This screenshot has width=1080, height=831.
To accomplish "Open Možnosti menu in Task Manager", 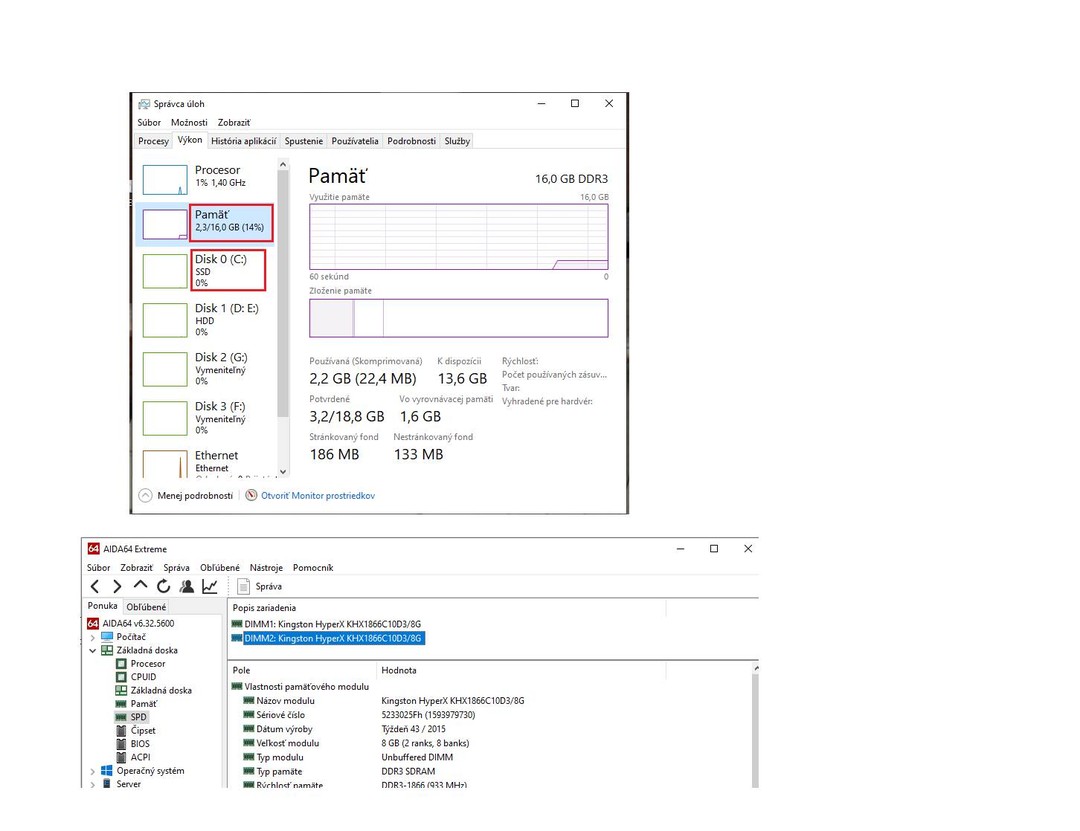I will pos(189,123).
